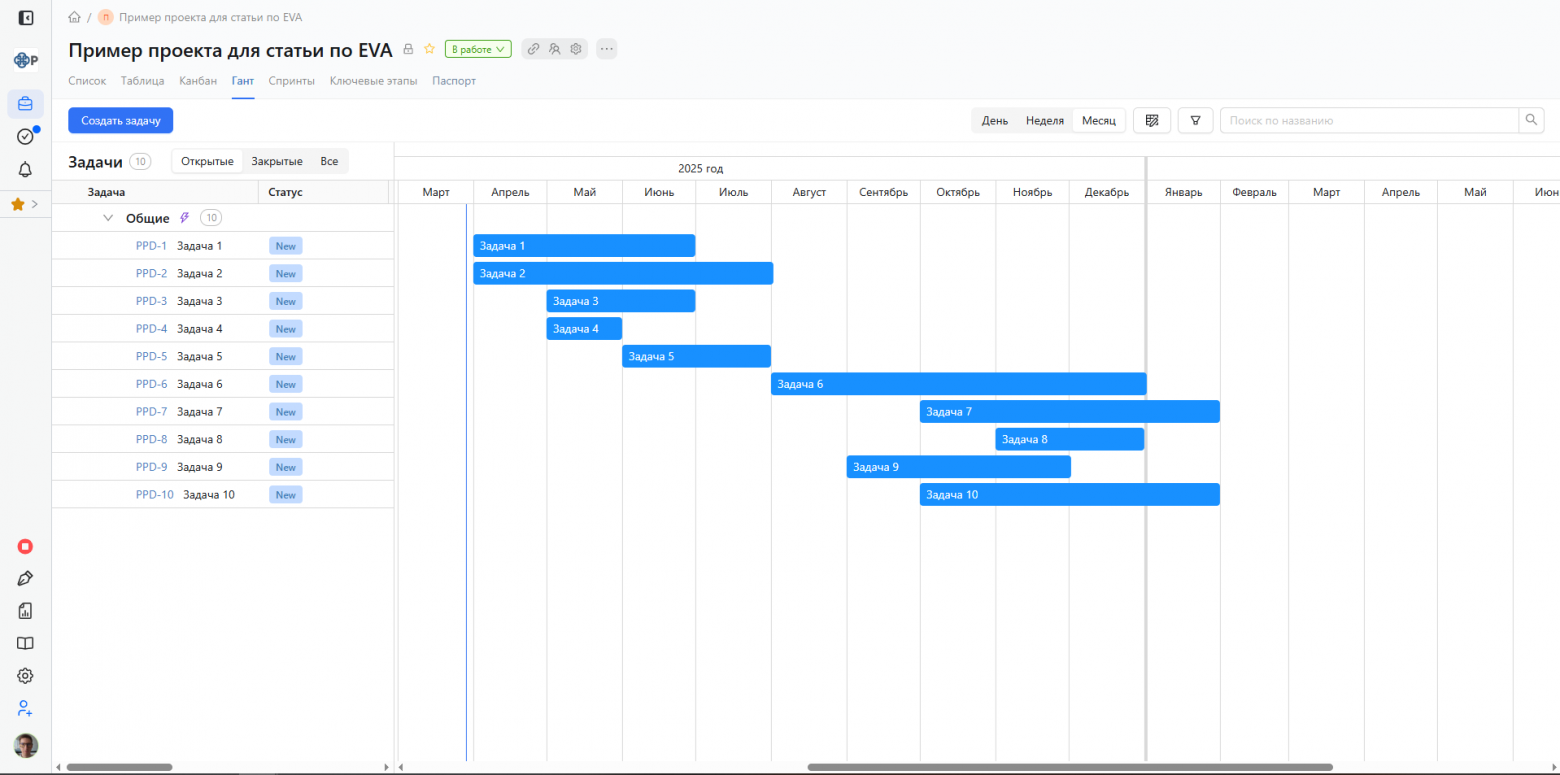This screenshot has height=775, width=1560.
Task: Show Закрытые tasks
Action: click(277, 162)
